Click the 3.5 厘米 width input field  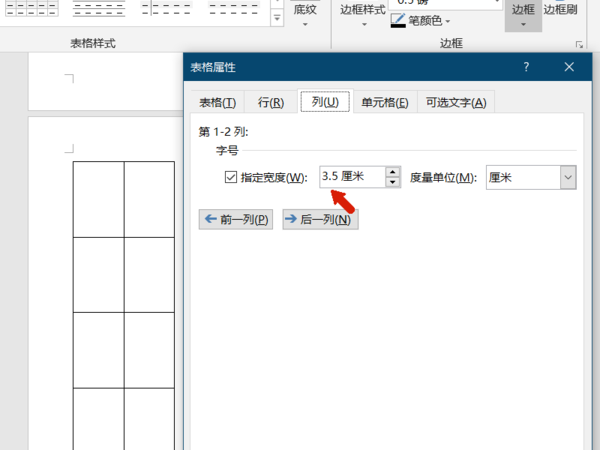click(x=352, y=177)
